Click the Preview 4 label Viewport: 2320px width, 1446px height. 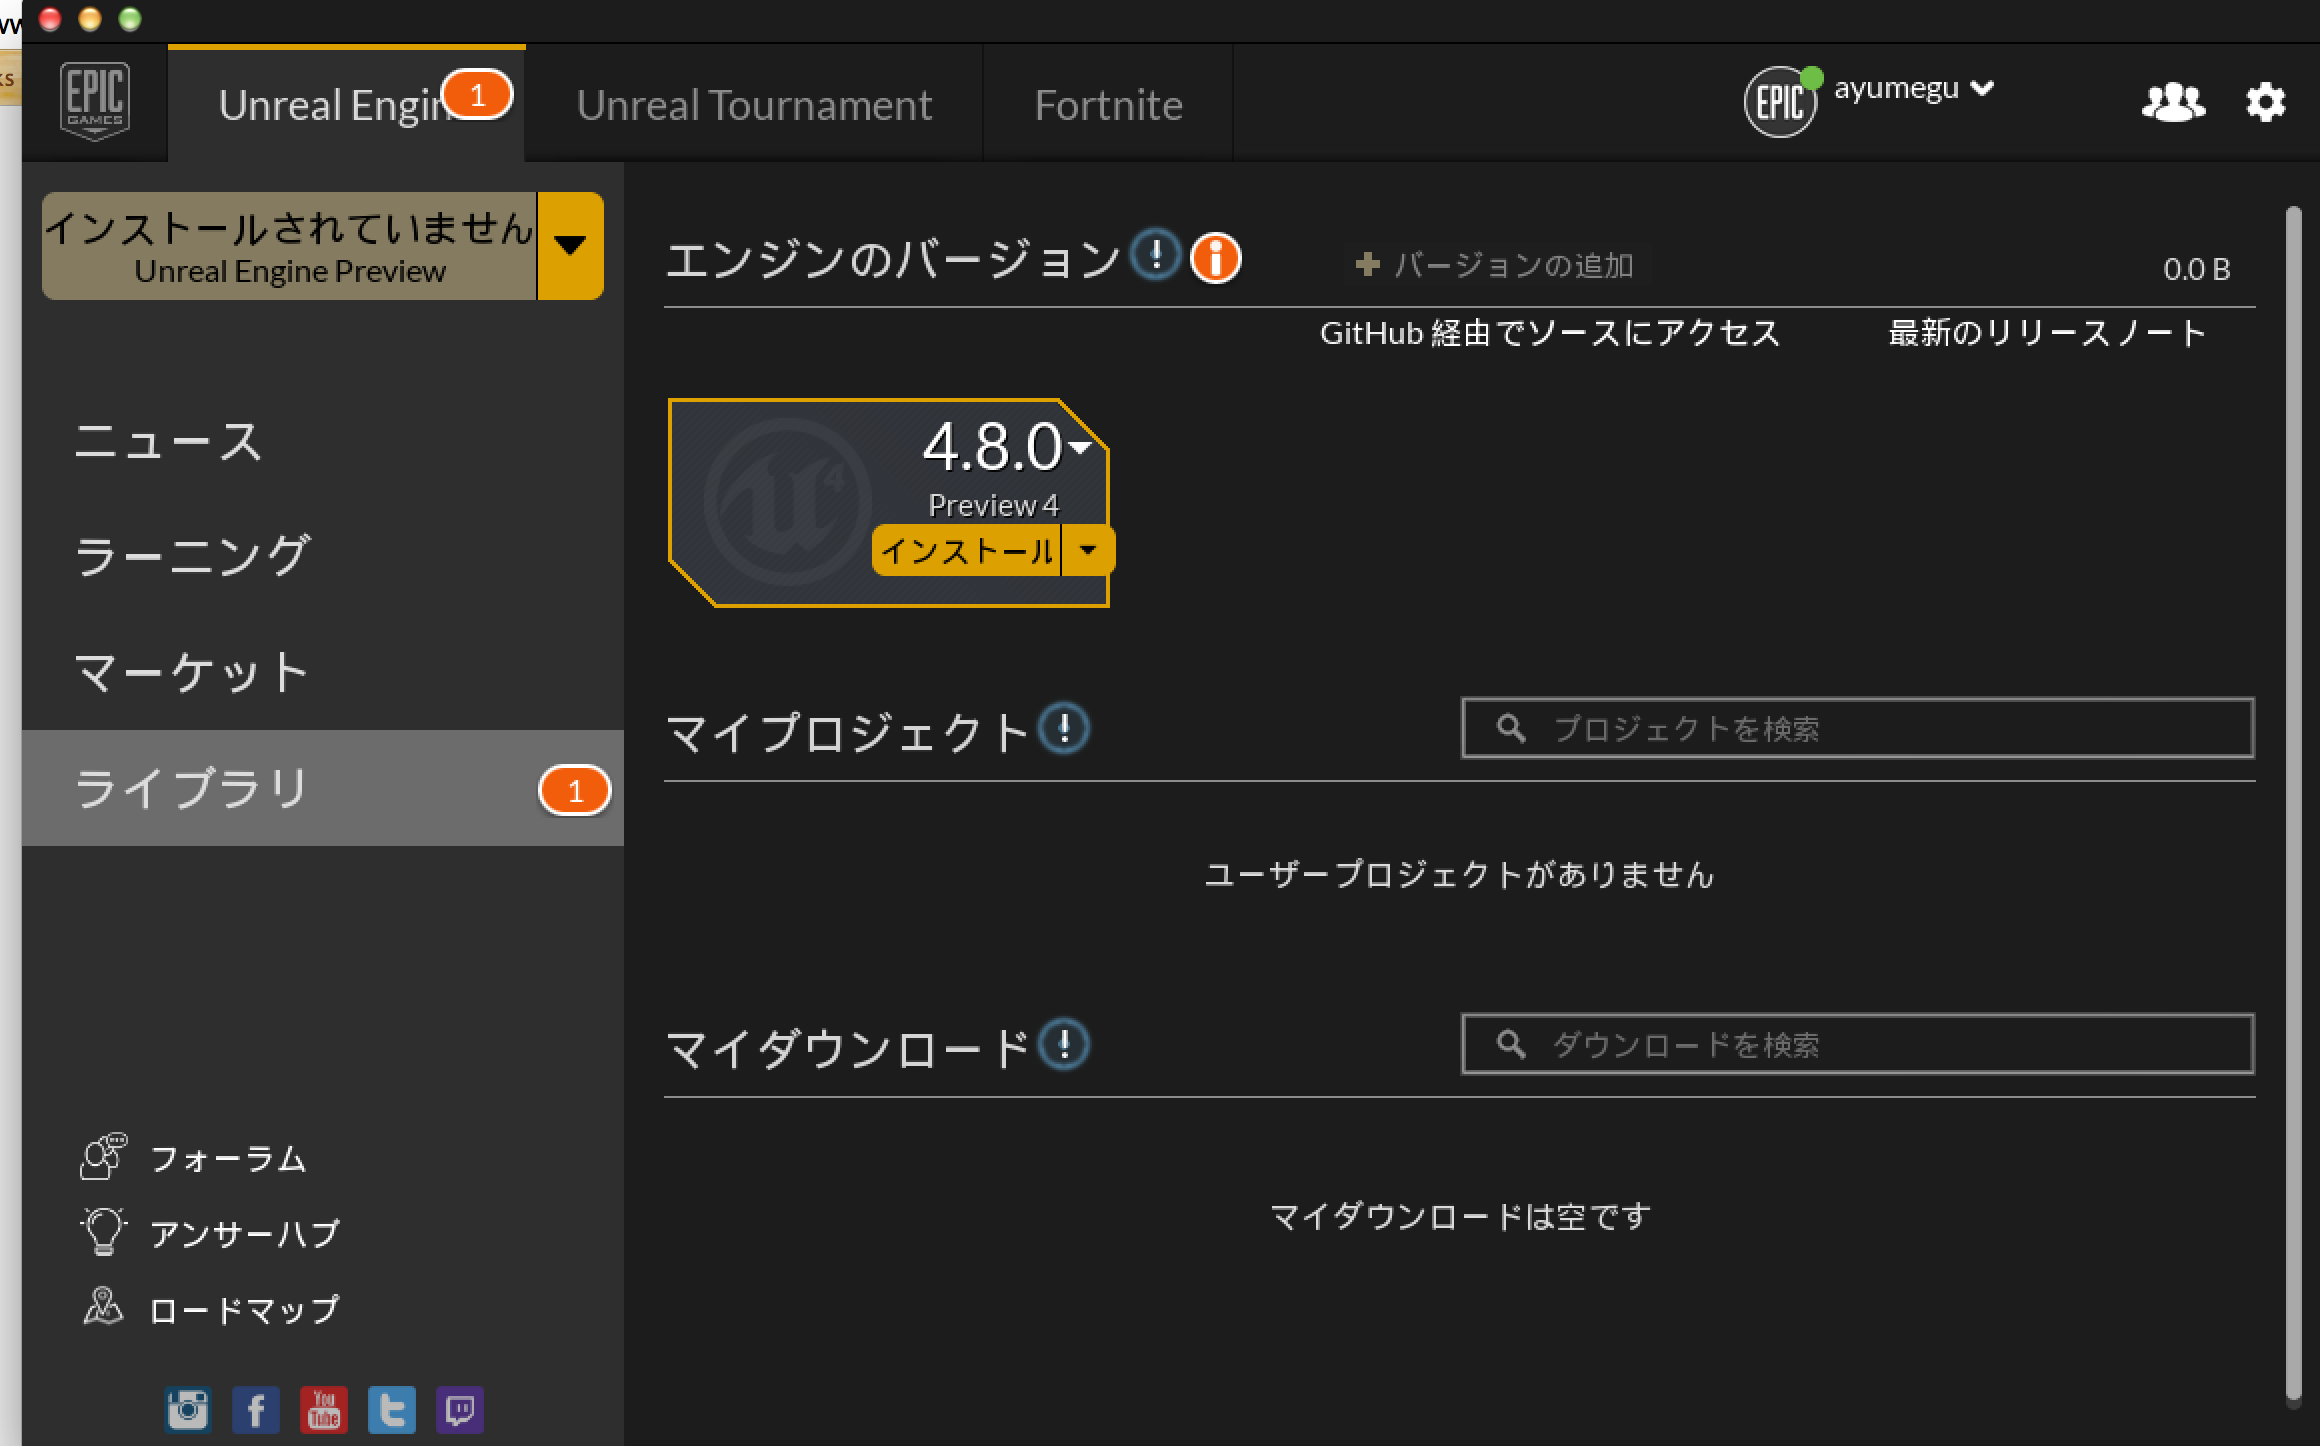(x=993, y=505)
